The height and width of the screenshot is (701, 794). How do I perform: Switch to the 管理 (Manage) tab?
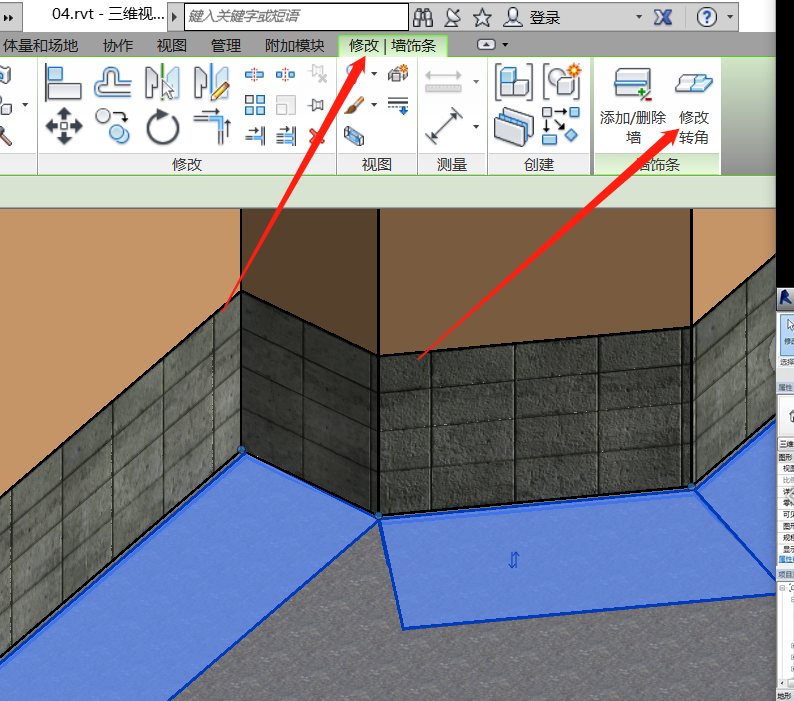coord(226,46)
